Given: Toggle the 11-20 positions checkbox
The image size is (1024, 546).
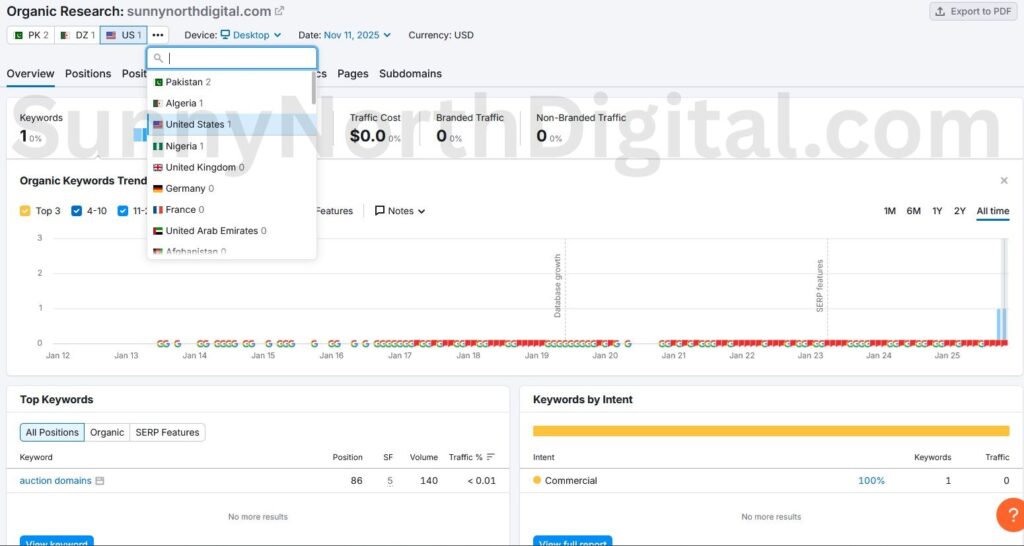Looking at the screenshot, I should coord(123,211).
